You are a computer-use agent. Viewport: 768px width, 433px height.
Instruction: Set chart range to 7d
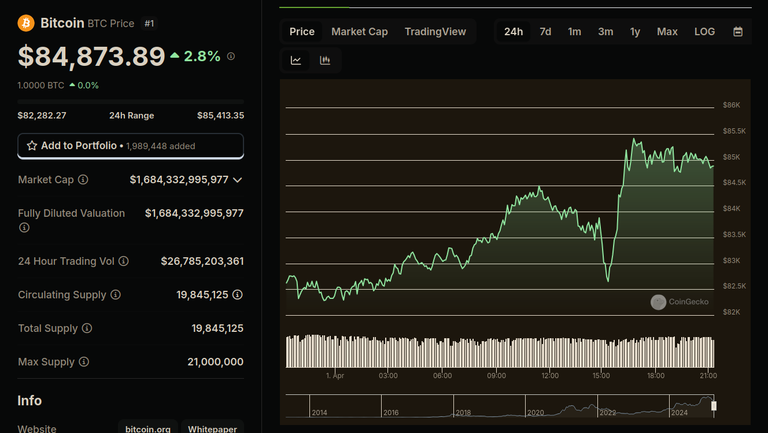545,32
